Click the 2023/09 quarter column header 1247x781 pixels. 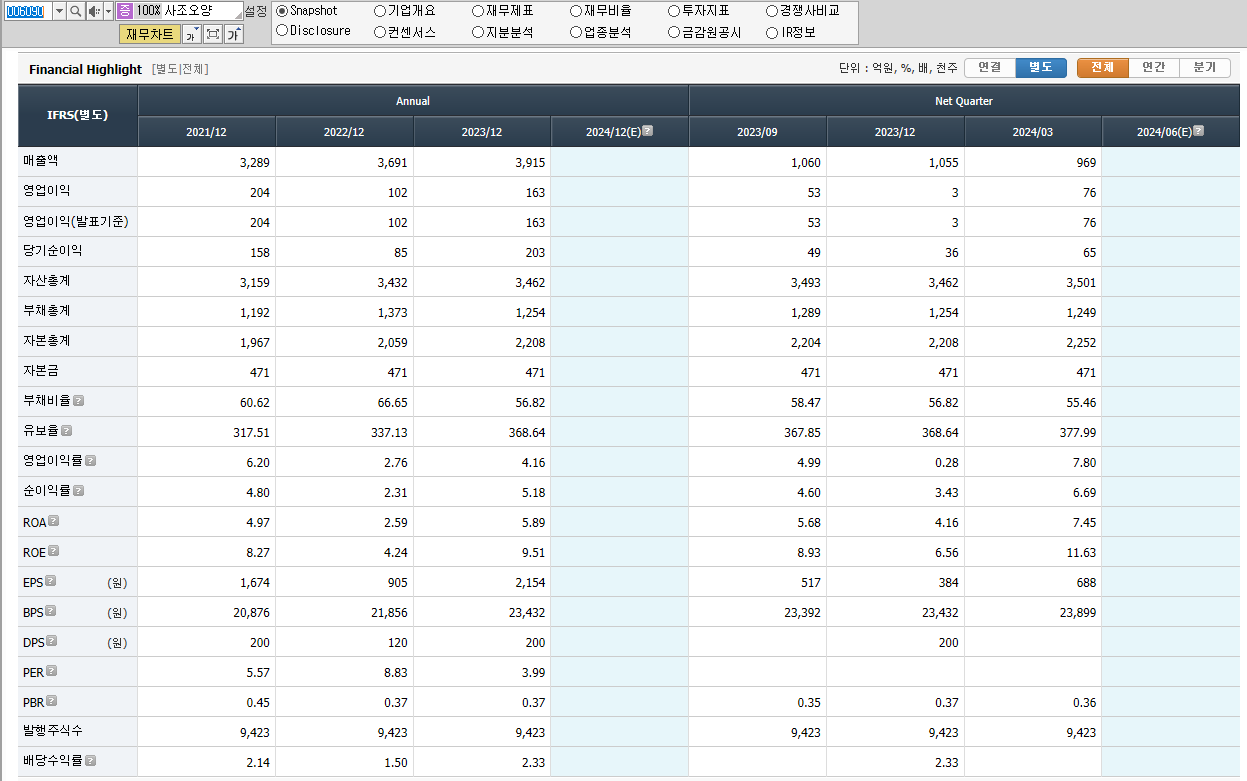tap(758, 132)
